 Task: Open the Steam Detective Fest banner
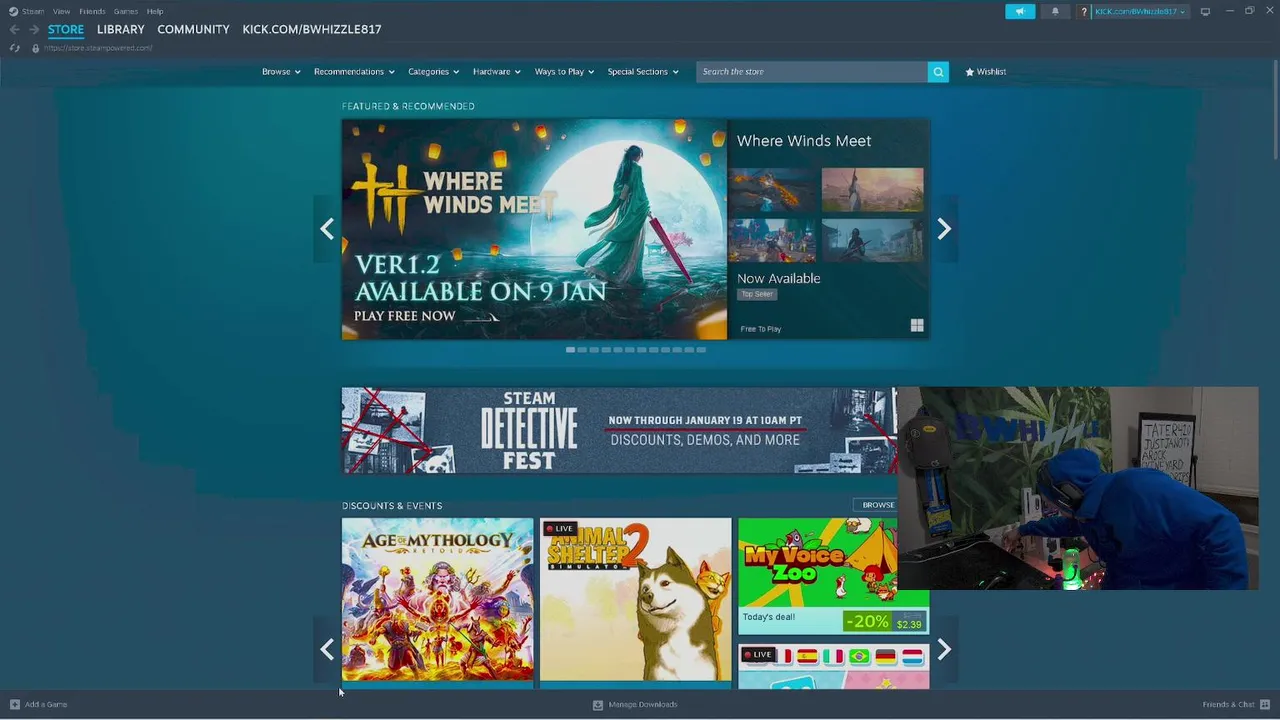pos(619,431)
